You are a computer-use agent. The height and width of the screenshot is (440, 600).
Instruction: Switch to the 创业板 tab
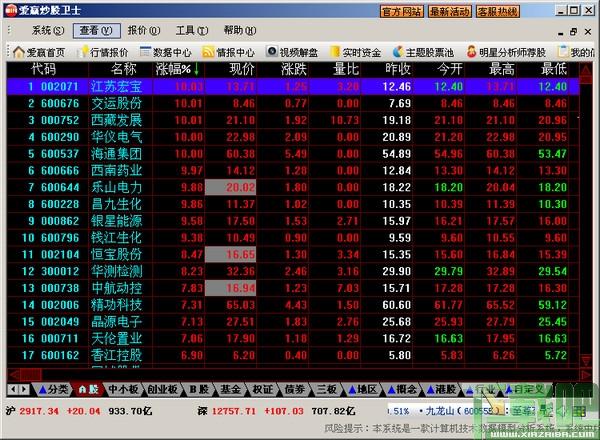(163, 389)
